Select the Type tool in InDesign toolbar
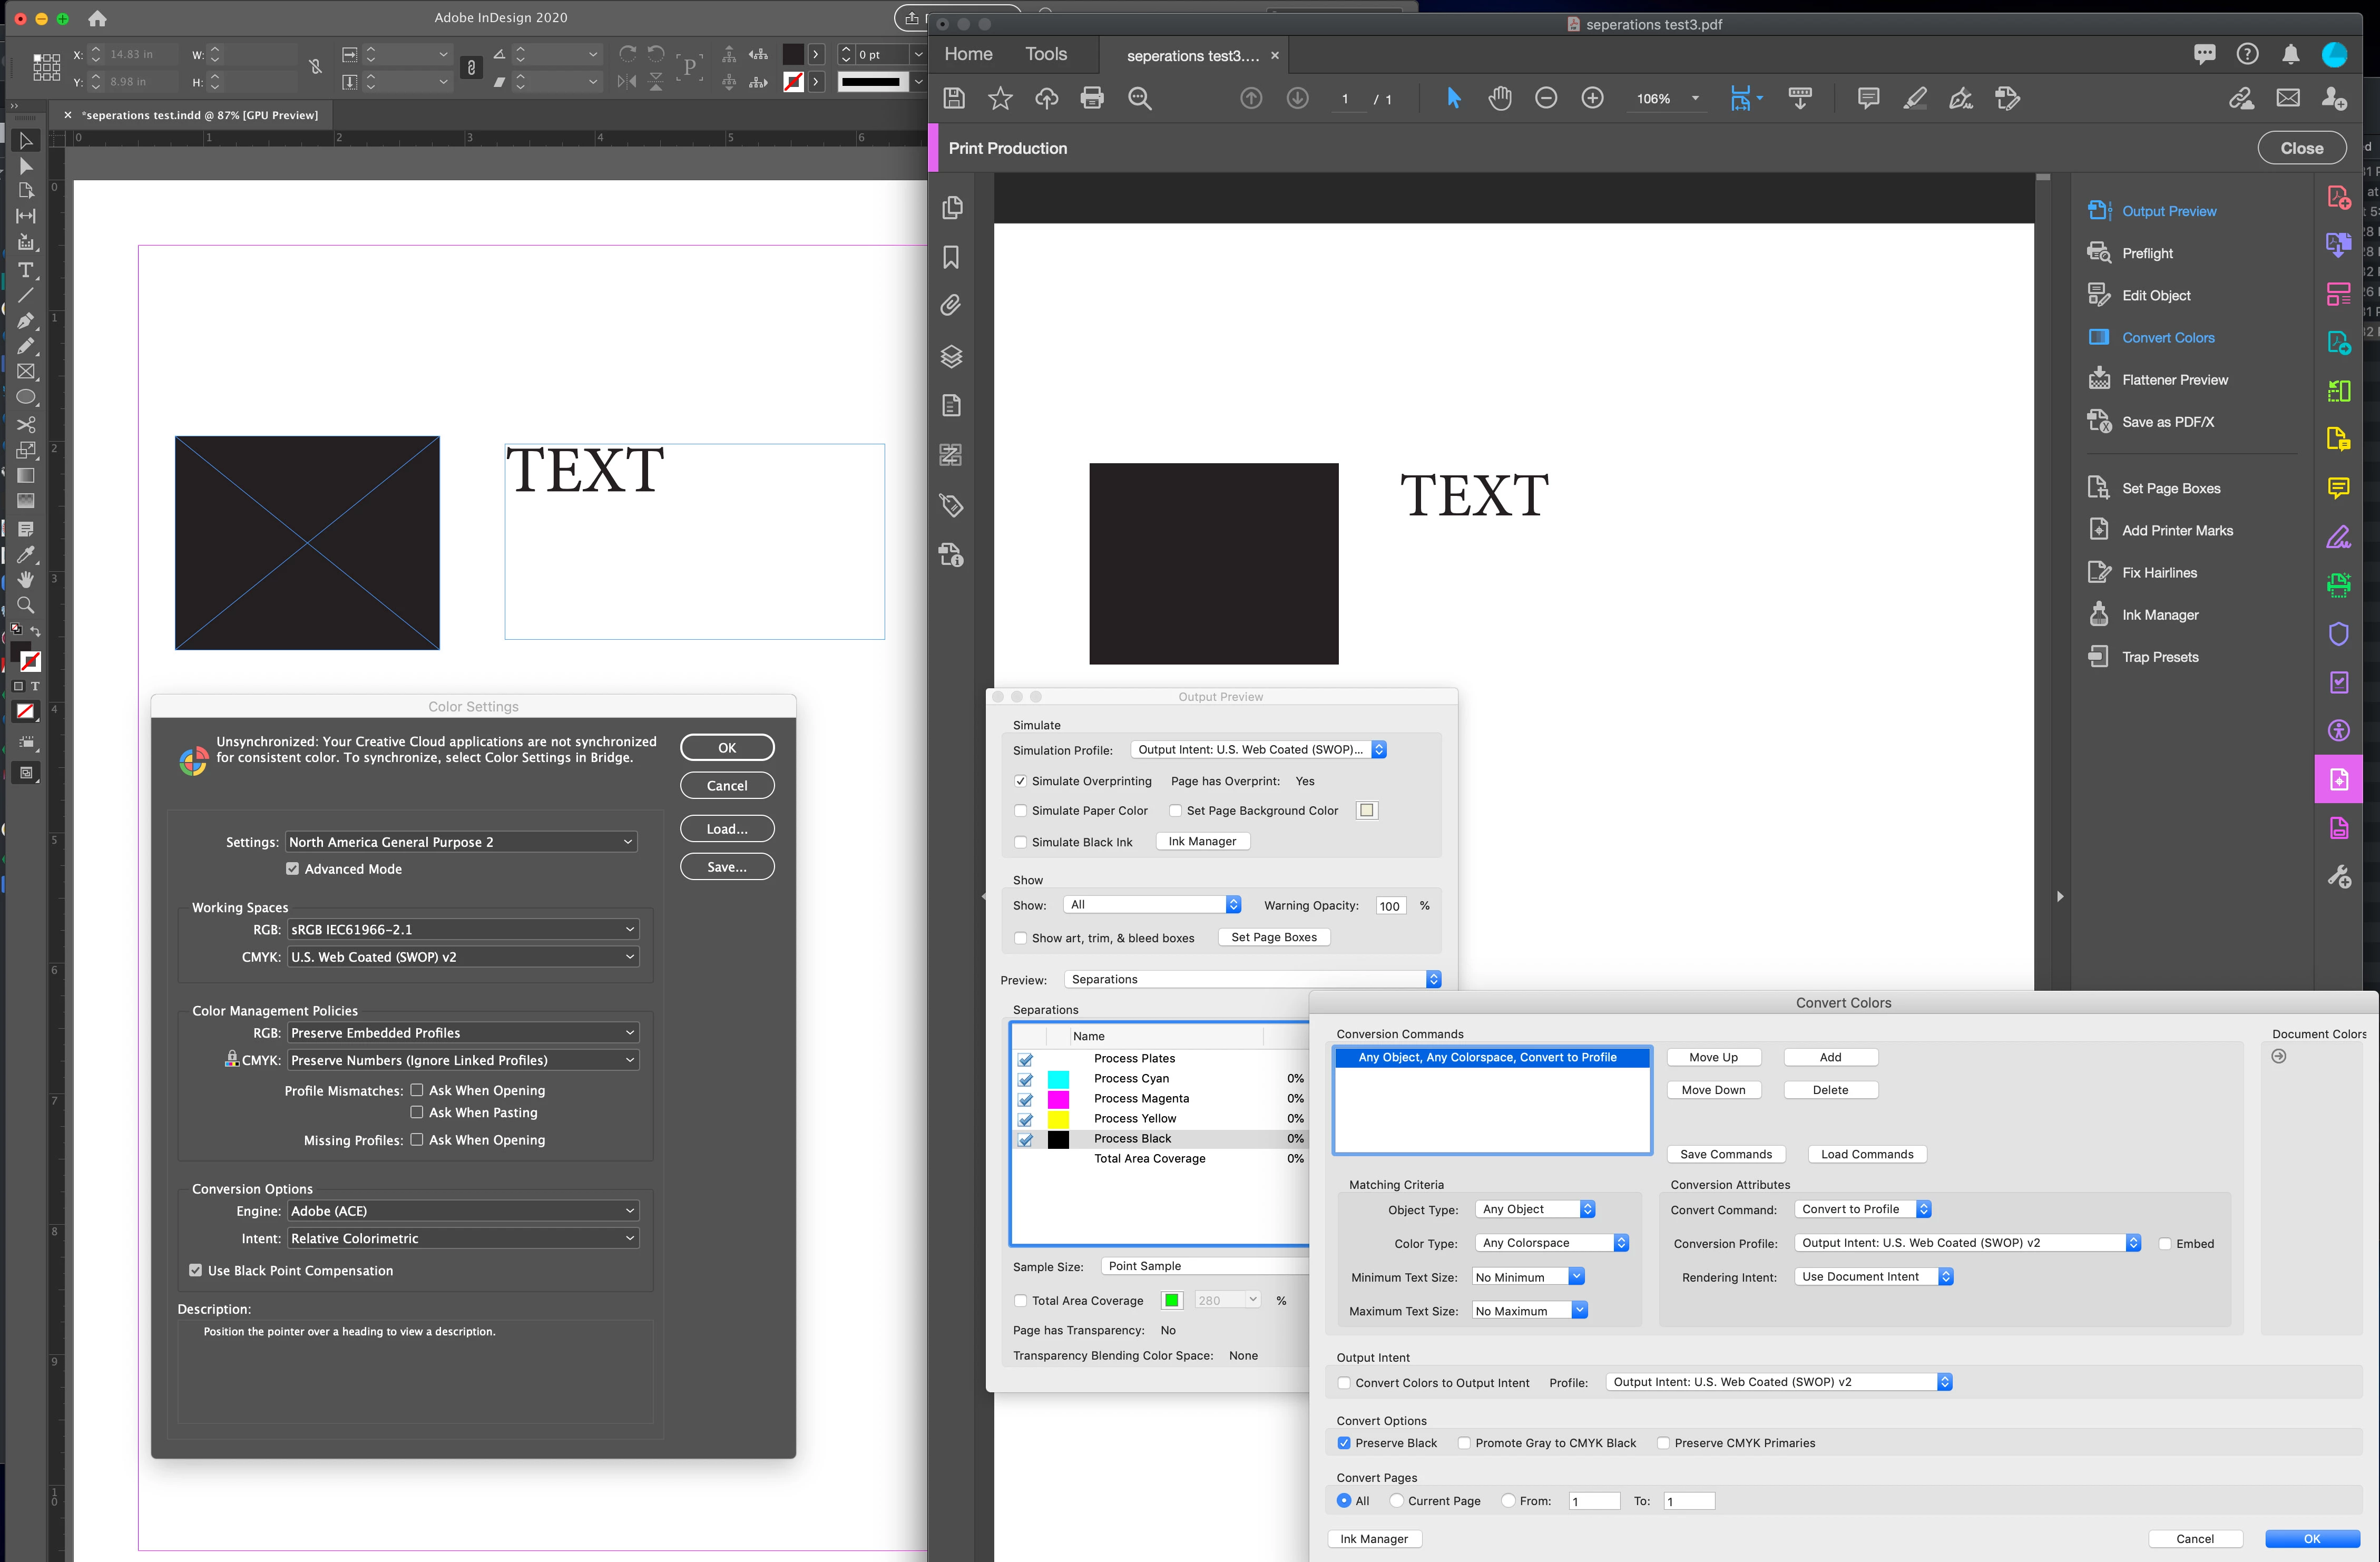2380x1562 pixels. [x=26, y=270]
